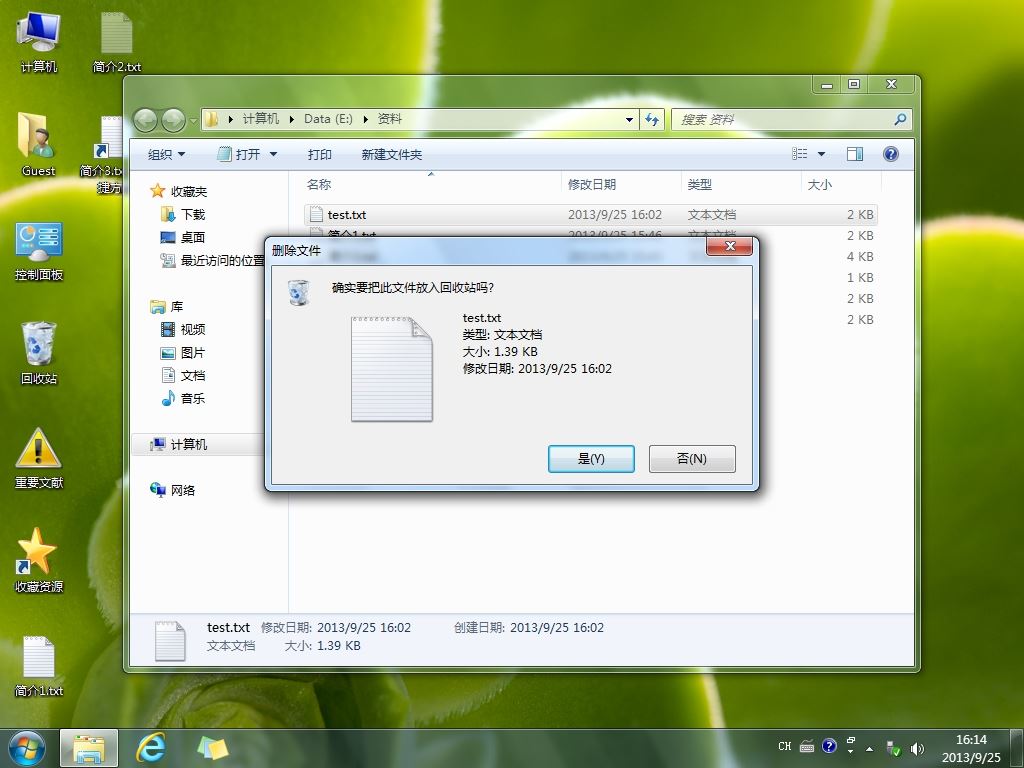Open the view options dropdown arrow
The width and height of the screenshot is (1024, 768).
point(822,154)
